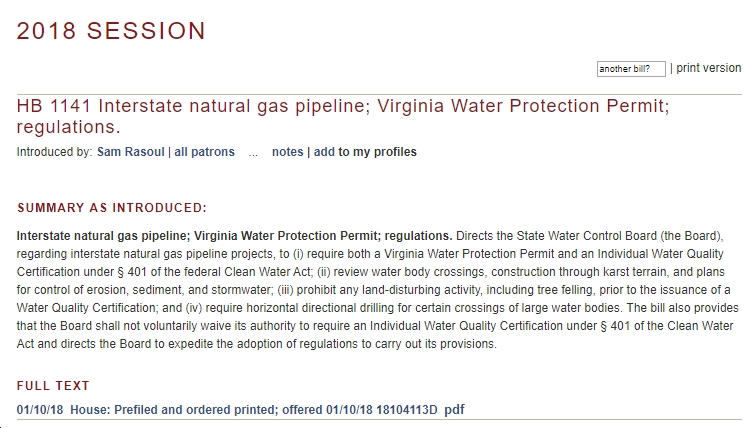Click the ellipsis between patrons and notes
Image resolution: width=754 pixels, height=428 pixels.
[x=253, y=153]
